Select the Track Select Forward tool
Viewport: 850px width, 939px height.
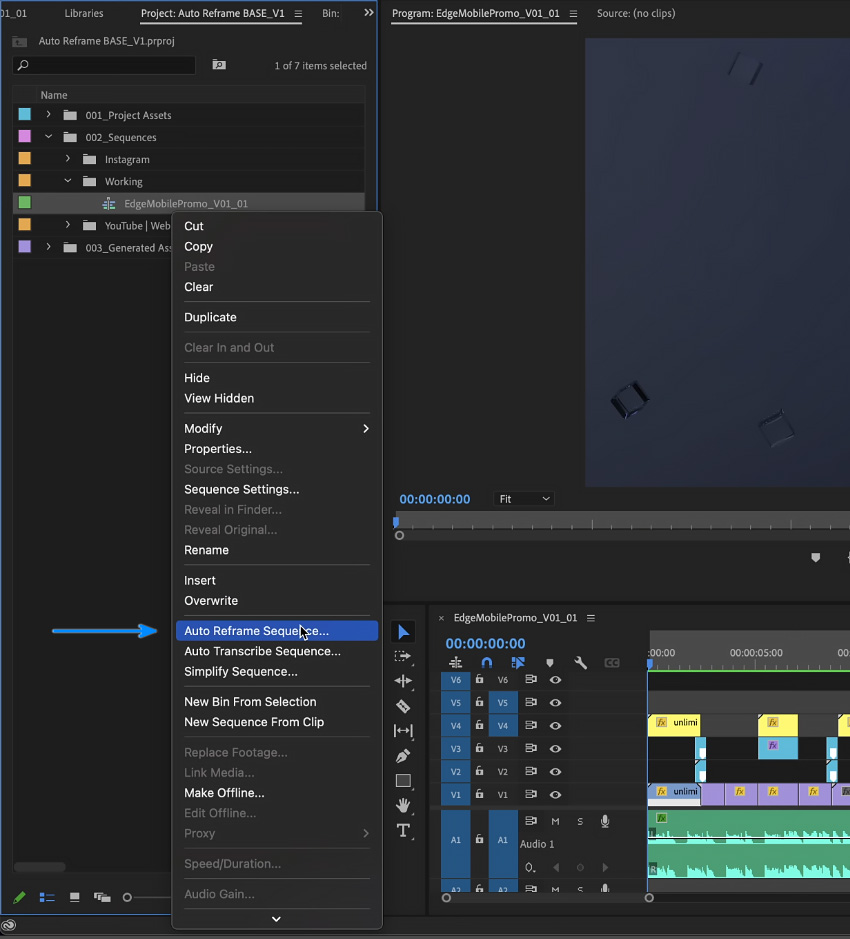pos(403,656)
